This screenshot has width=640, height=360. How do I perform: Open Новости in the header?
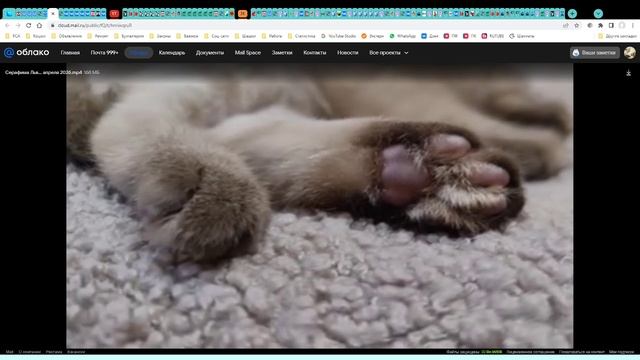347,53
